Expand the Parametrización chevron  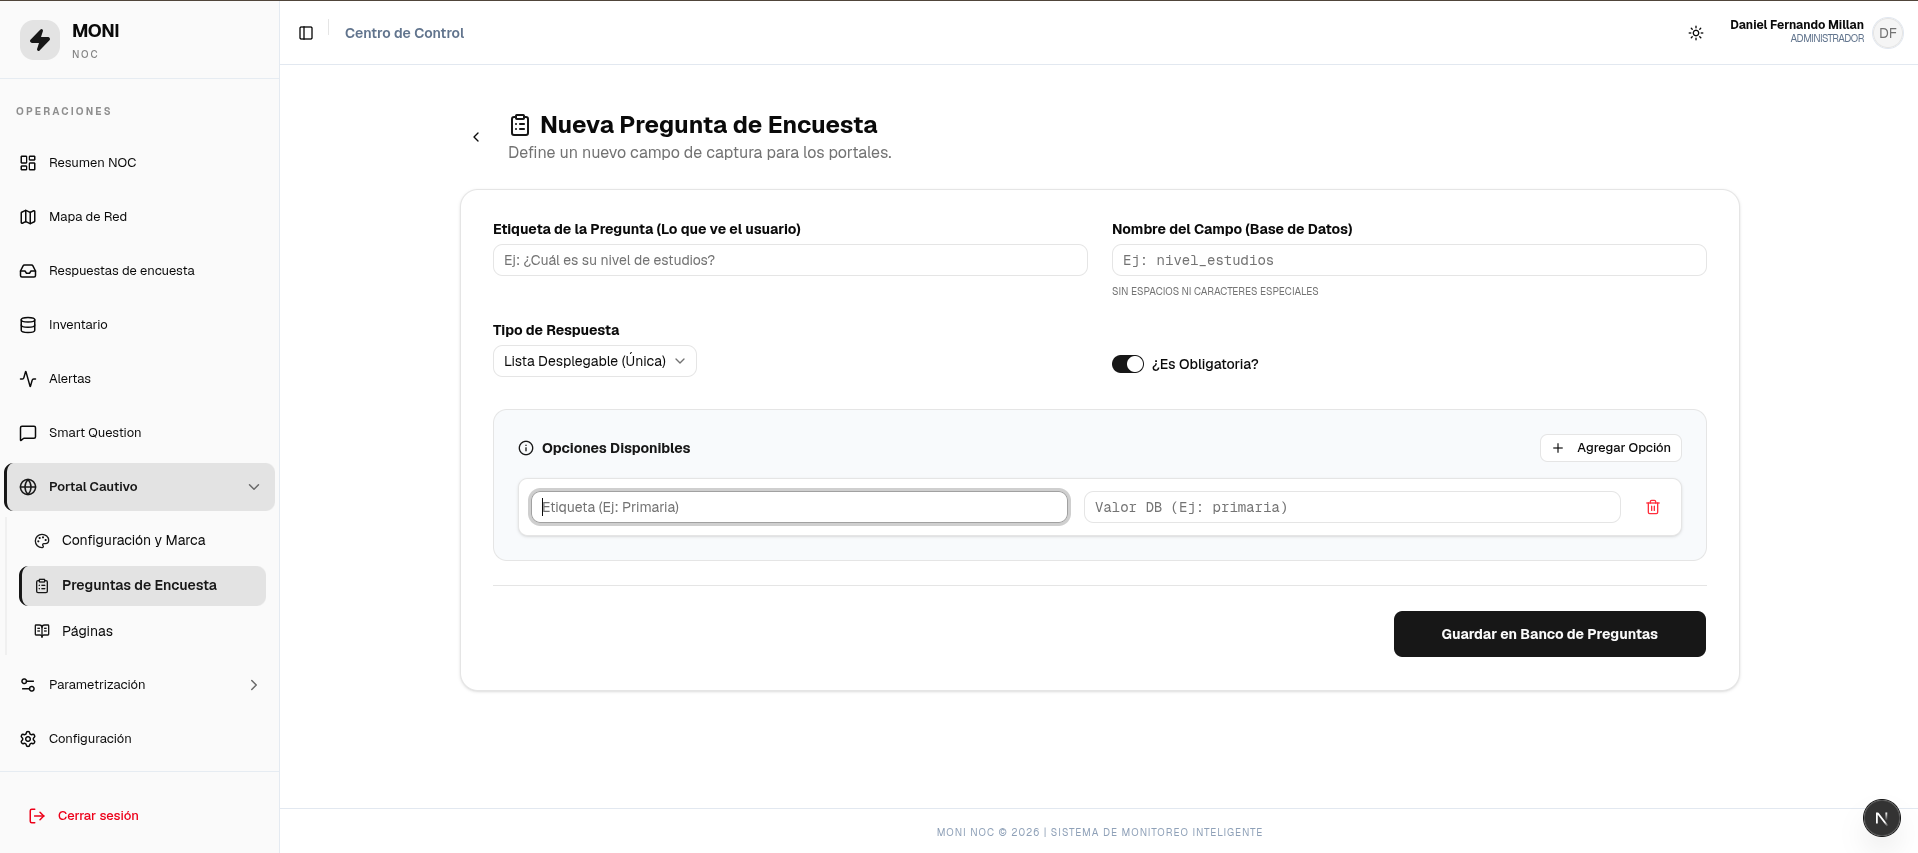pos(254,685)
